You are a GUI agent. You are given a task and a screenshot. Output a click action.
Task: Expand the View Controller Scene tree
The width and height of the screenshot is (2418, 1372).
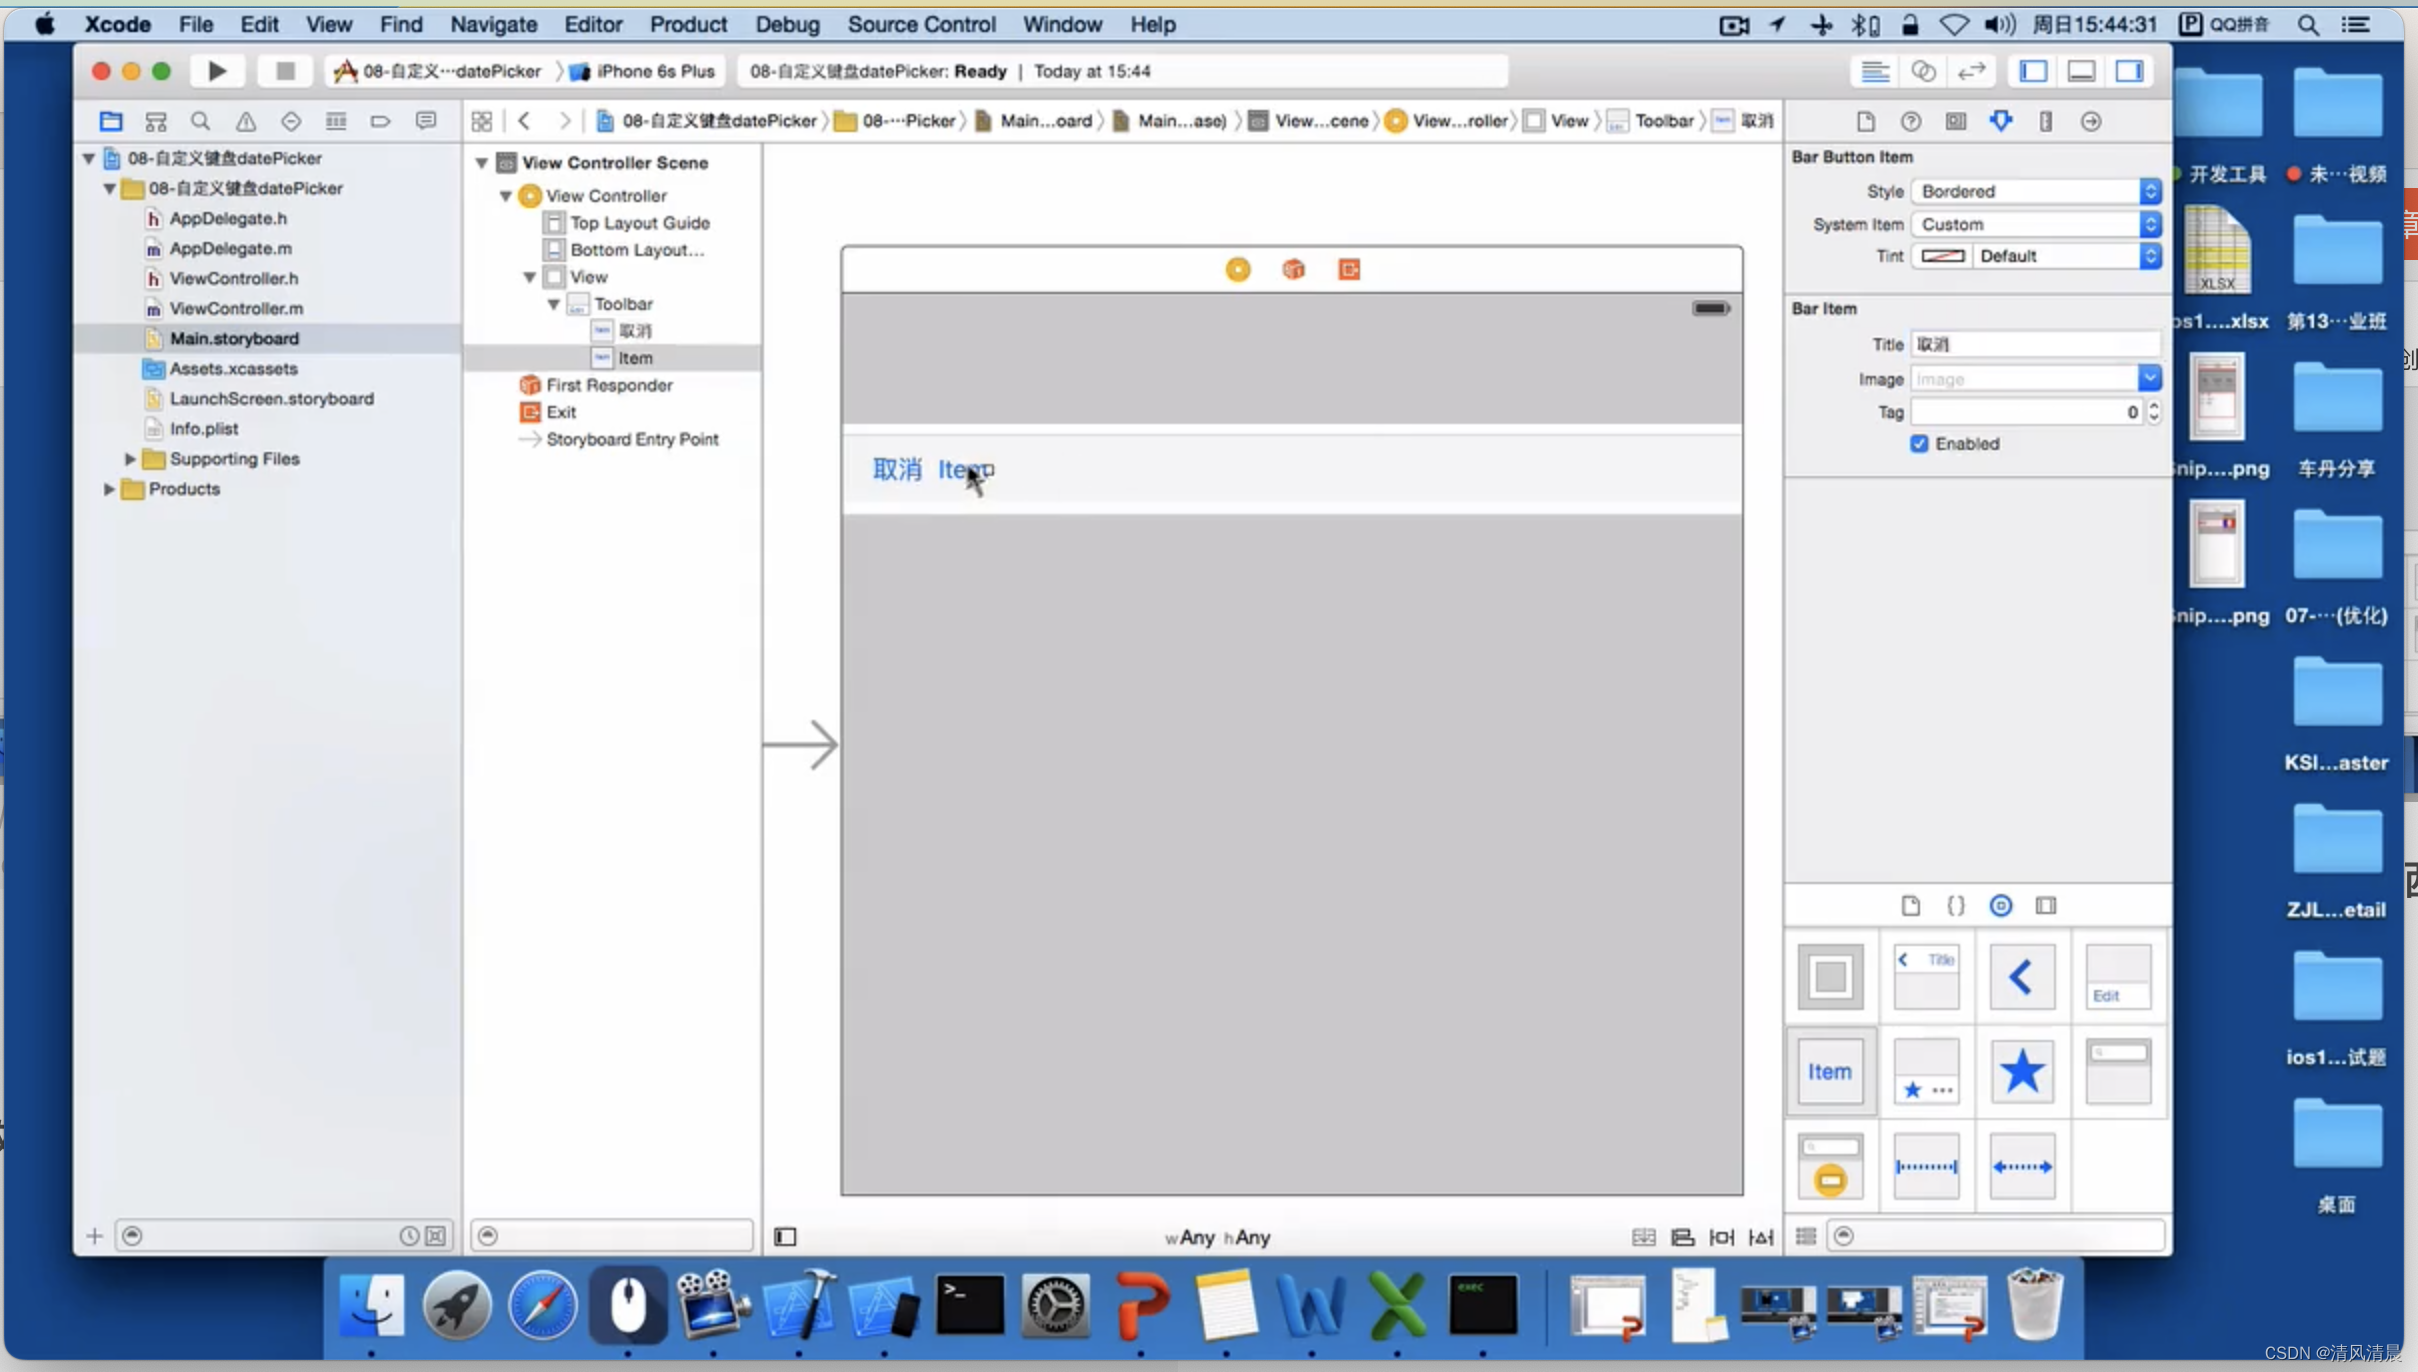[482, 161]
